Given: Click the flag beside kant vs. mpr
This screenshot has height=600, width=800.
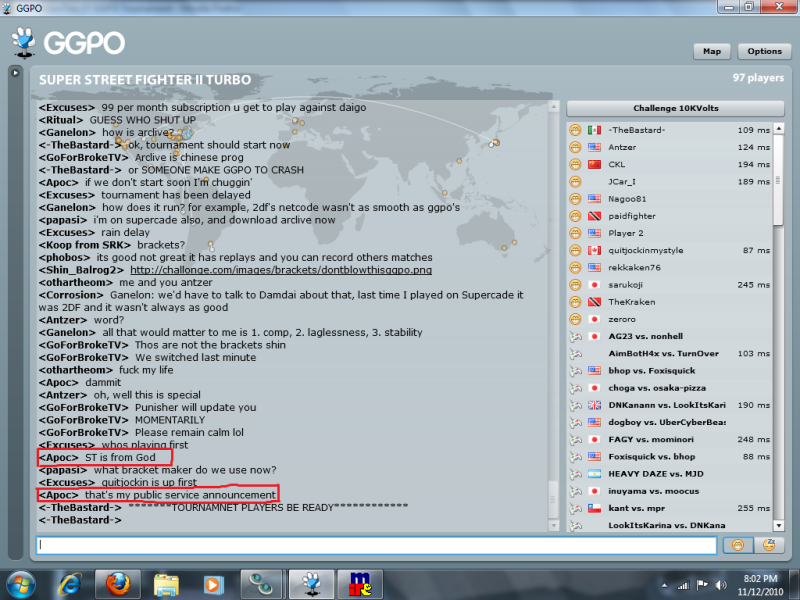Looking at the screenshot, I should coord(594,508).
